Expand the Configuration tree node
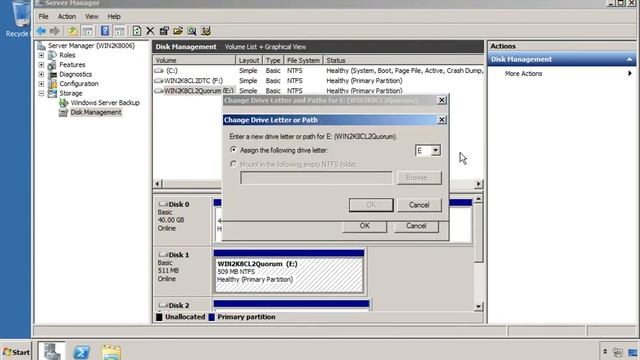The width and height of the screenshot is (640, 360). (x=41, y=84)
